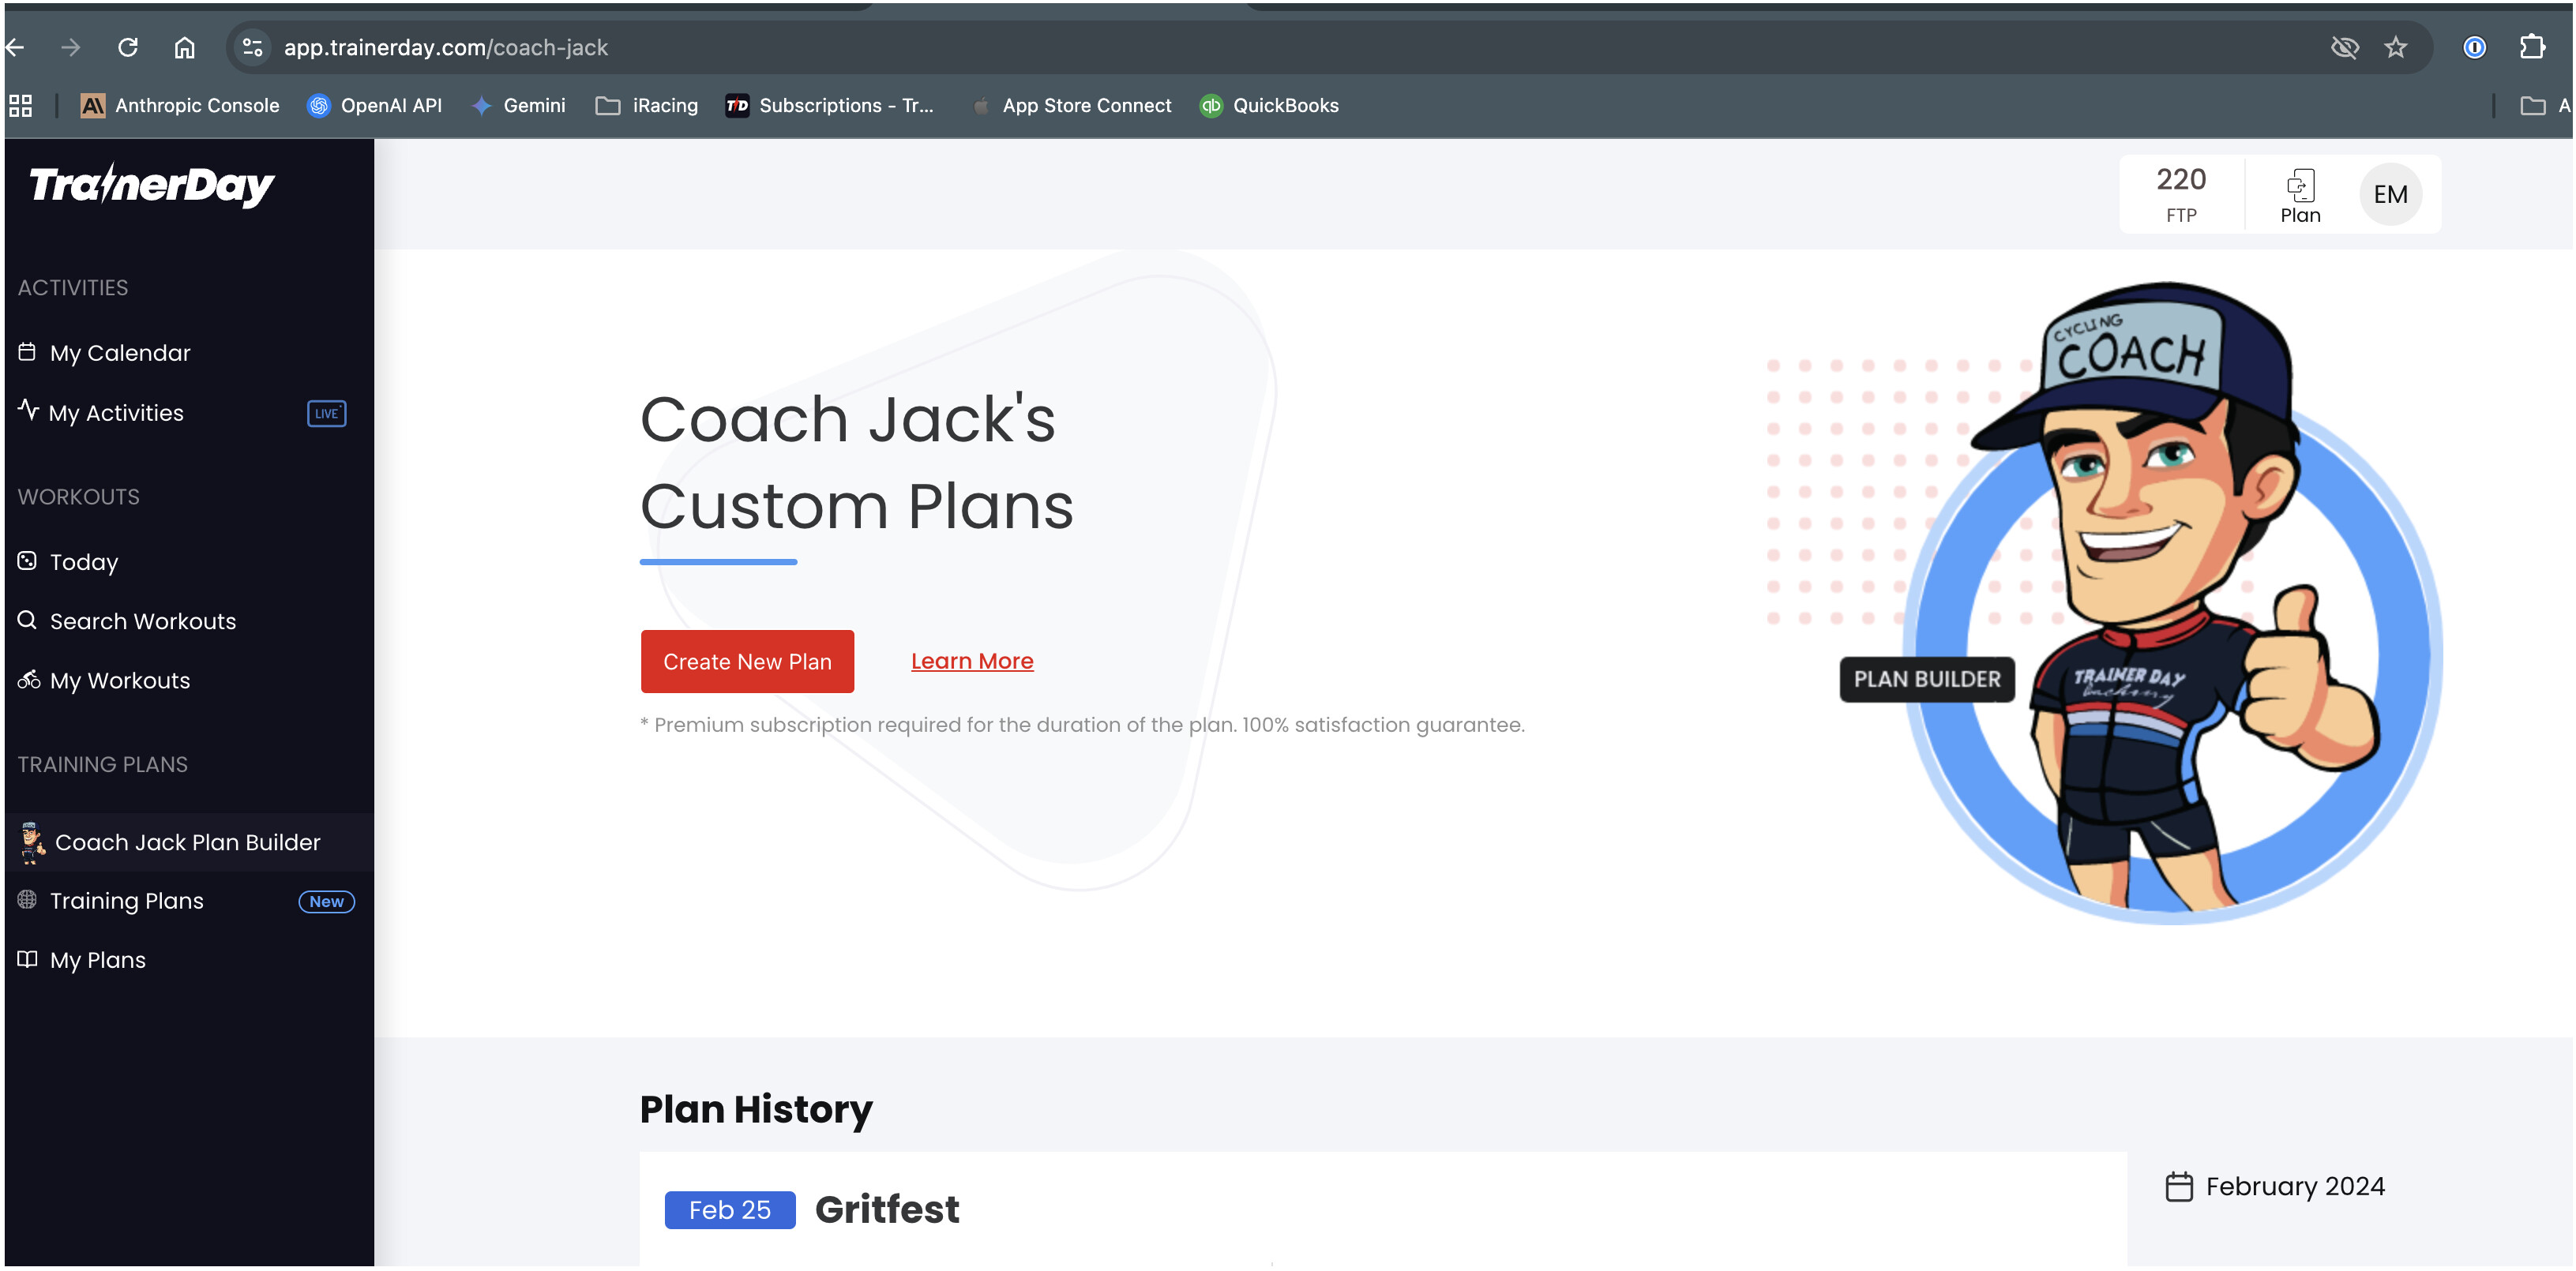Open Gemini bookmark
The image size is (2576, 1271).
(519, 105)
